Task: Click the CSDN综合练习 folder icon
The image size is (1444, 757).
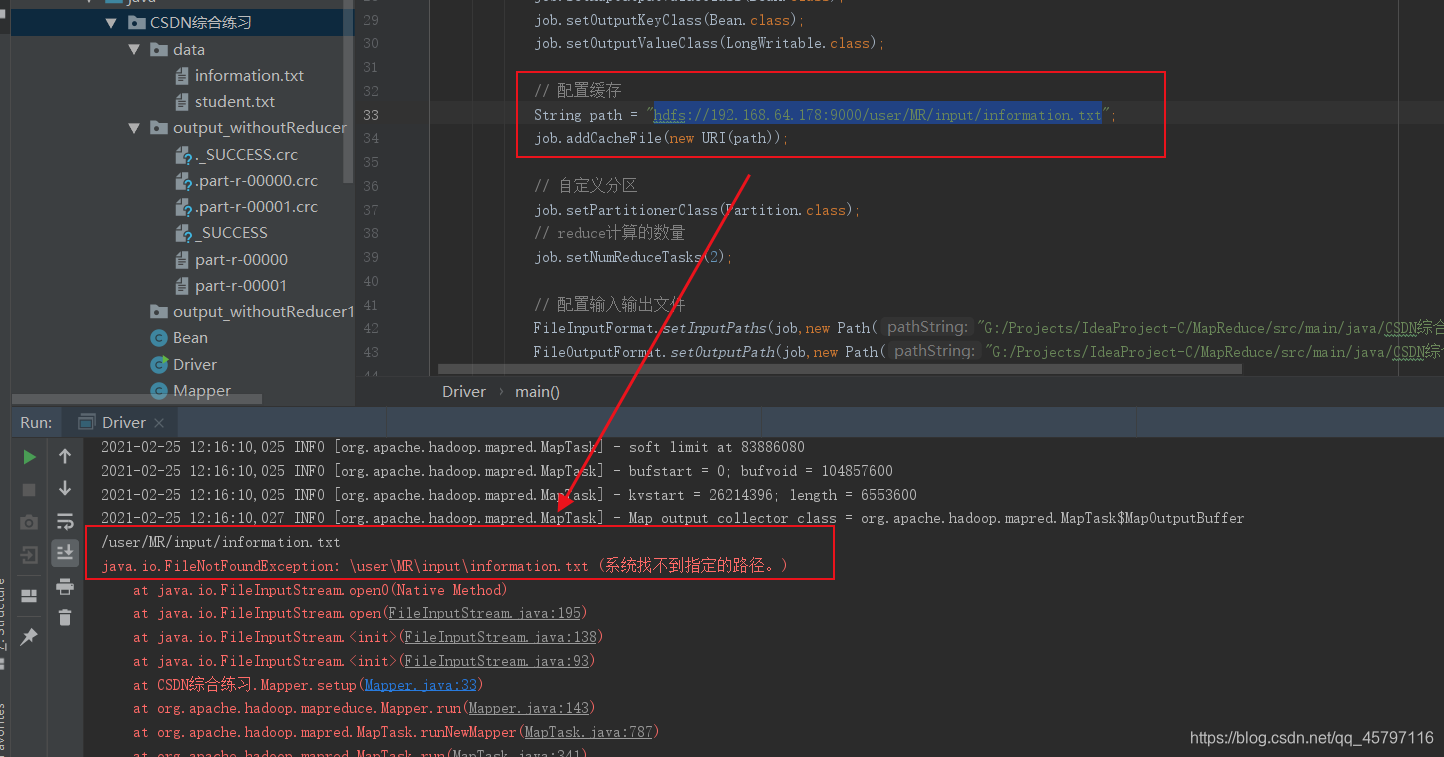Action: (136, 23)
